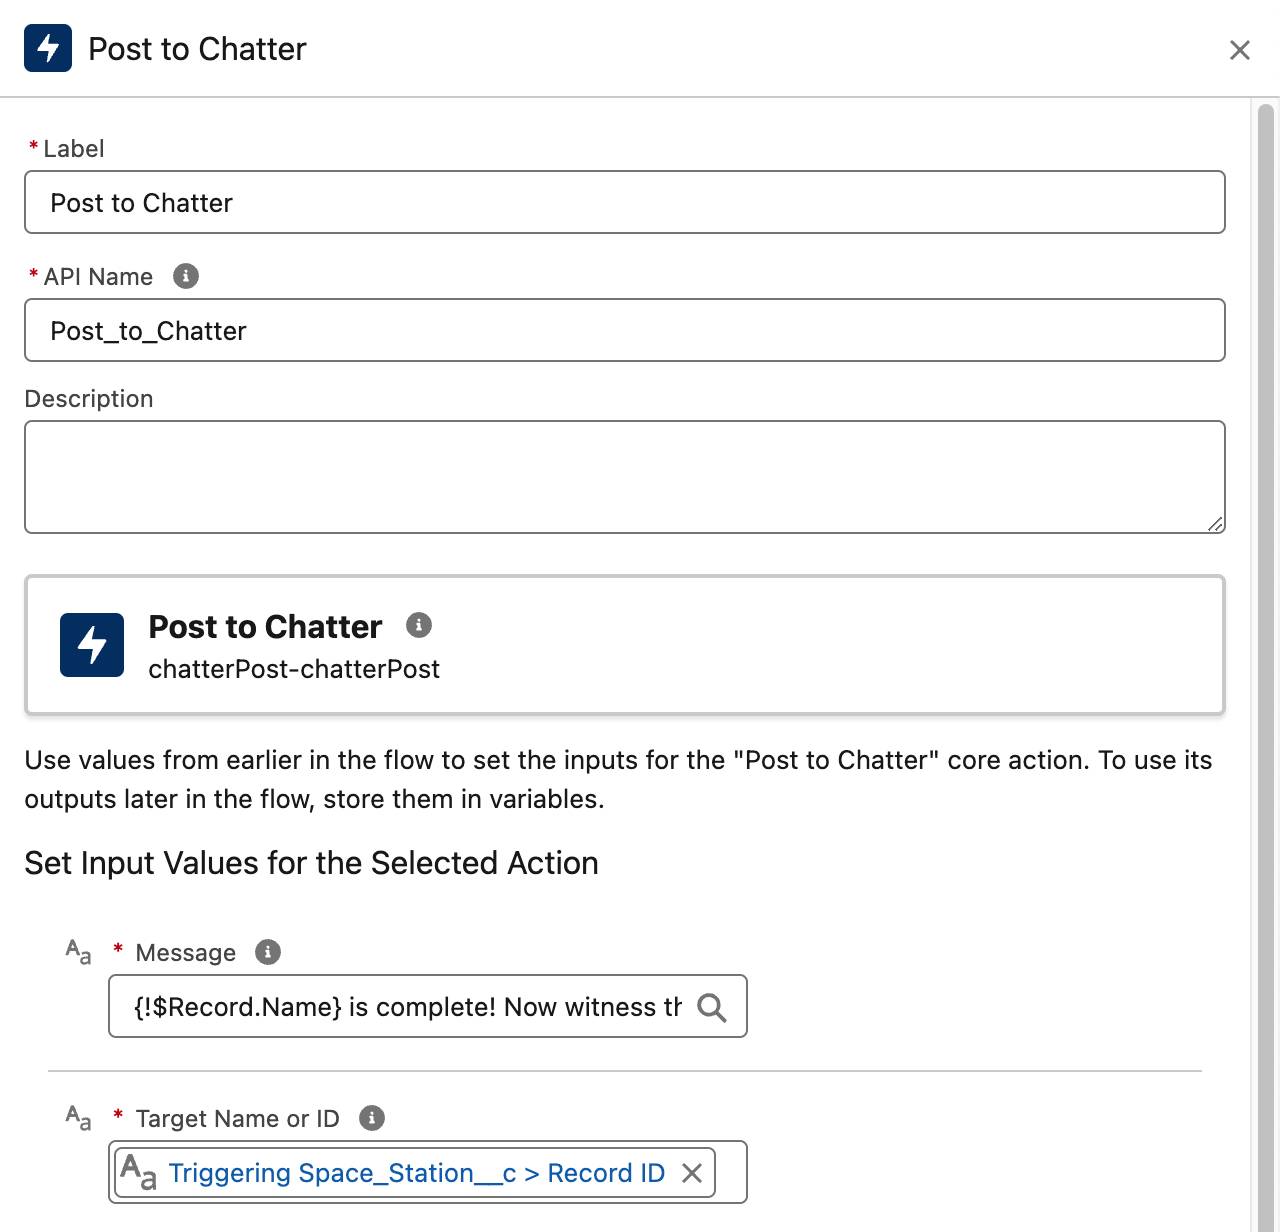Click the API Name info icon
Screen dimensions: 1280x1232
(x=186, y=276)
